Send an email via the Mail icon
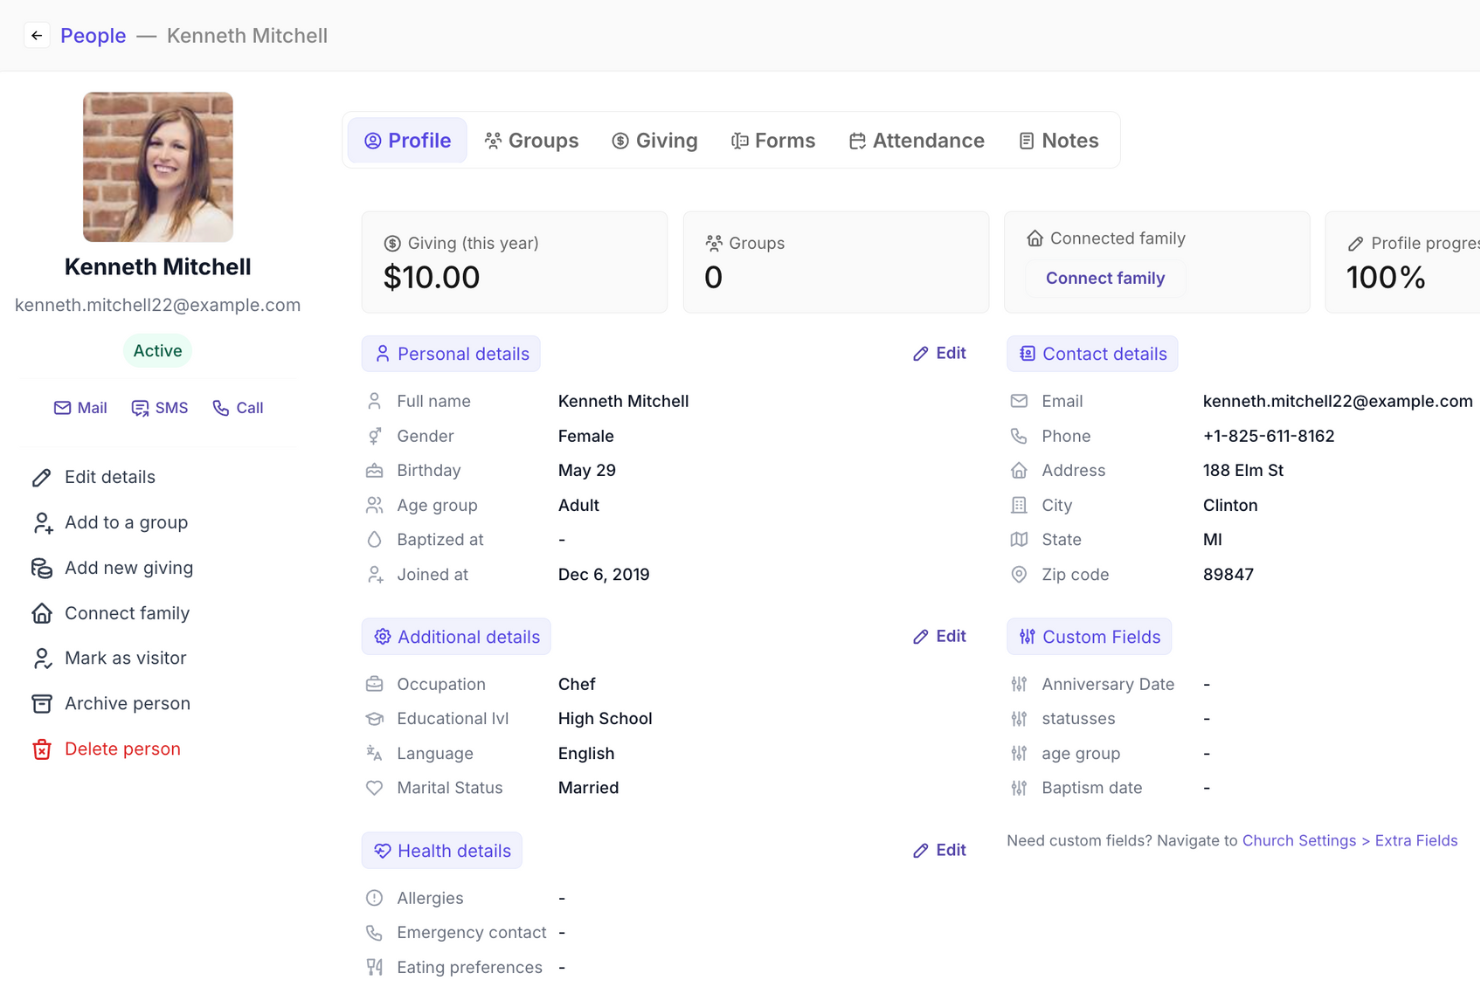Viewport: 1480px width, 987px height. tap(62, 407)
